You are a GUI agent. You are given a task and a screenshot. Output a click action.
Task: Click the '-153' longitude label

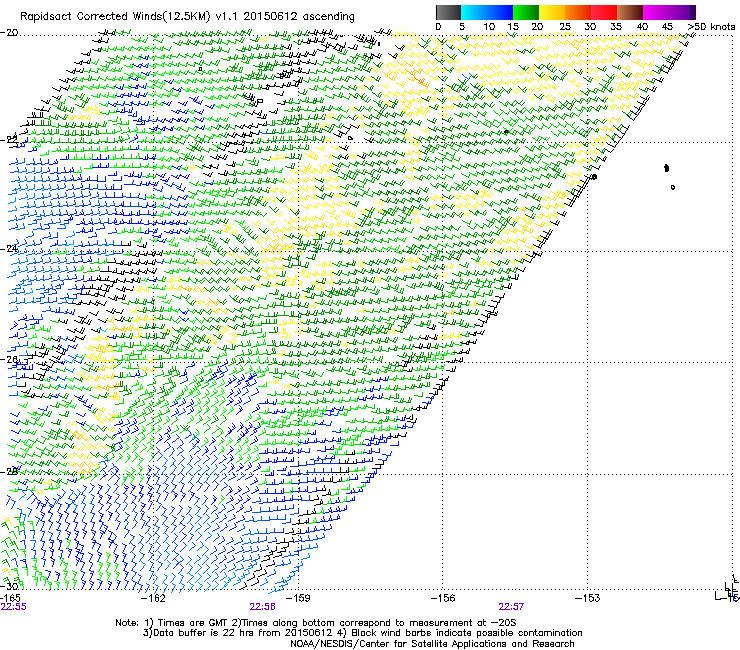pyautogui.click(x=587, y=598)
